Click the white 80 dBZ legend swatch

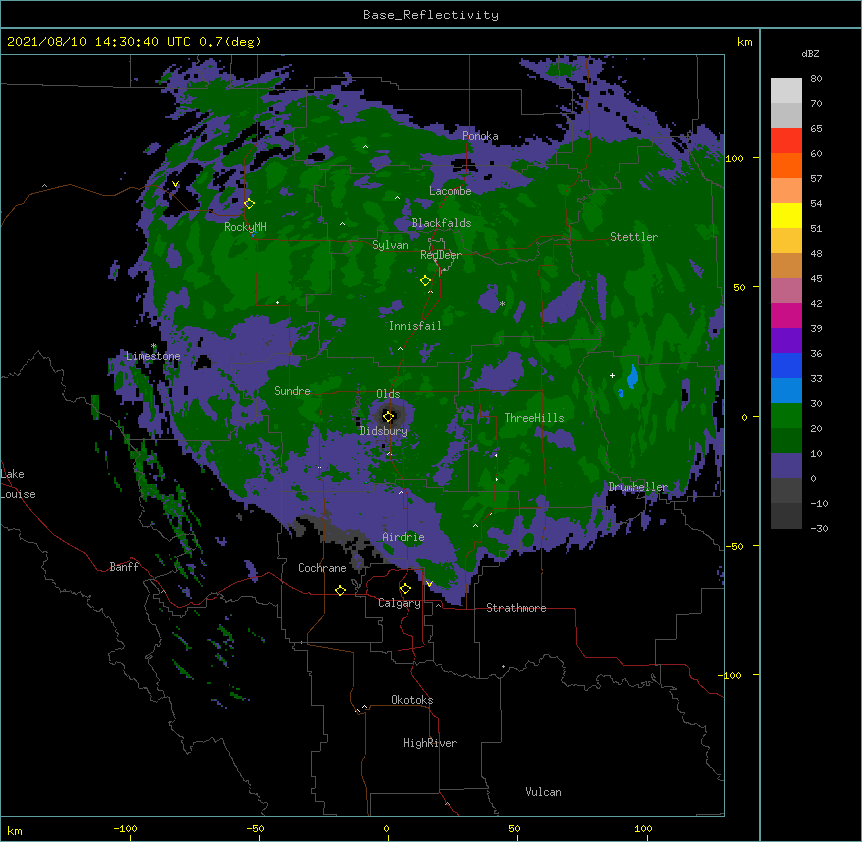tap(786, 91)
